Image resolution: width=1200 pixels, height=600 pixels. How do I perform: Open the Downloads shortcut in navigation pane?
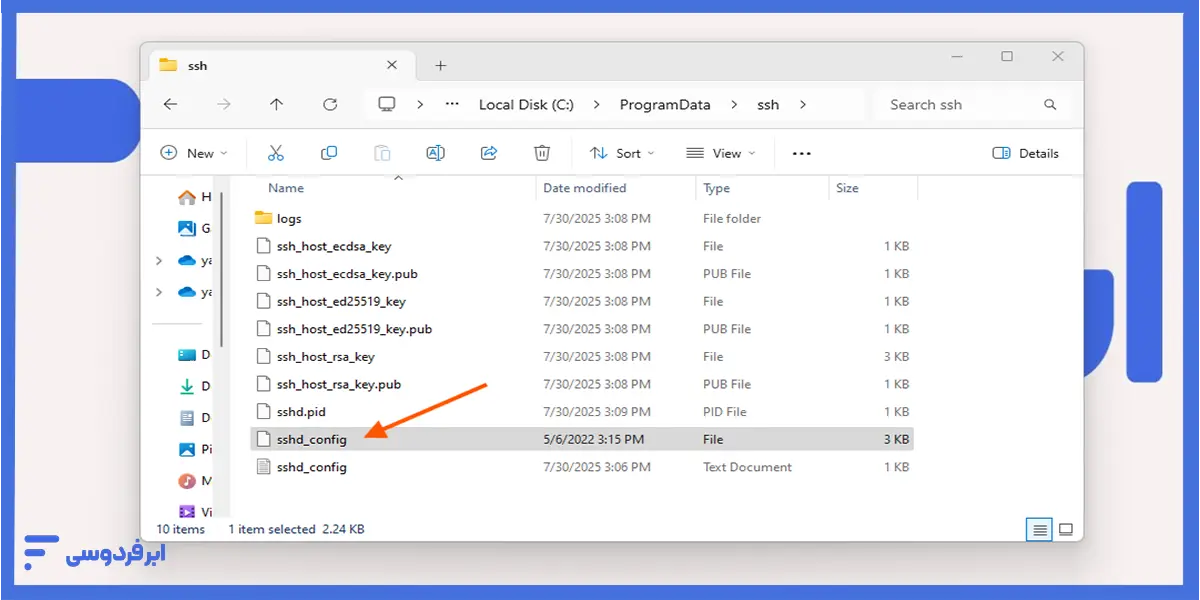(x=194, y=386)
